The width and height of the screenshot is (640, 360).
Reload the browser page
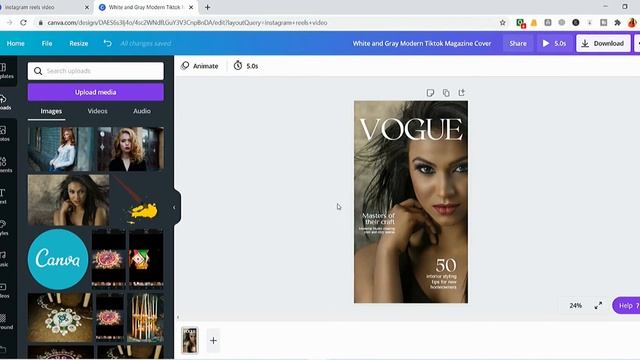(23, 23)
